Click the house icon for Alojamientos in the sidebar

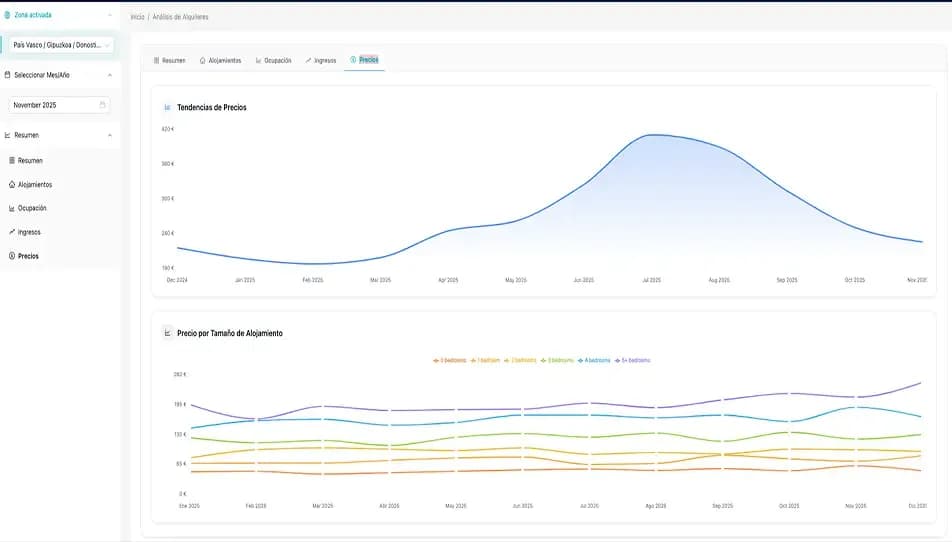[x=12, y=185]
